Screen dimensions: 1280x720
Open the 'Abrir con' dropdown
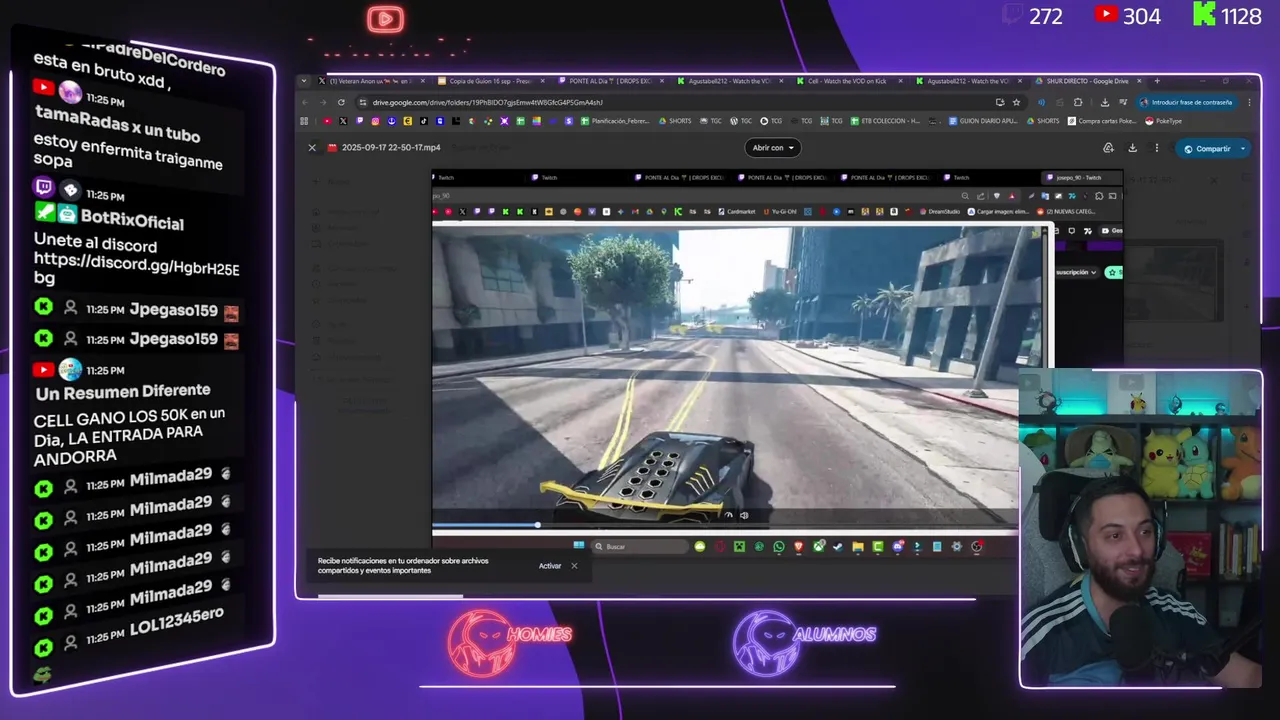pyautogui.click(x=773, y=148)
